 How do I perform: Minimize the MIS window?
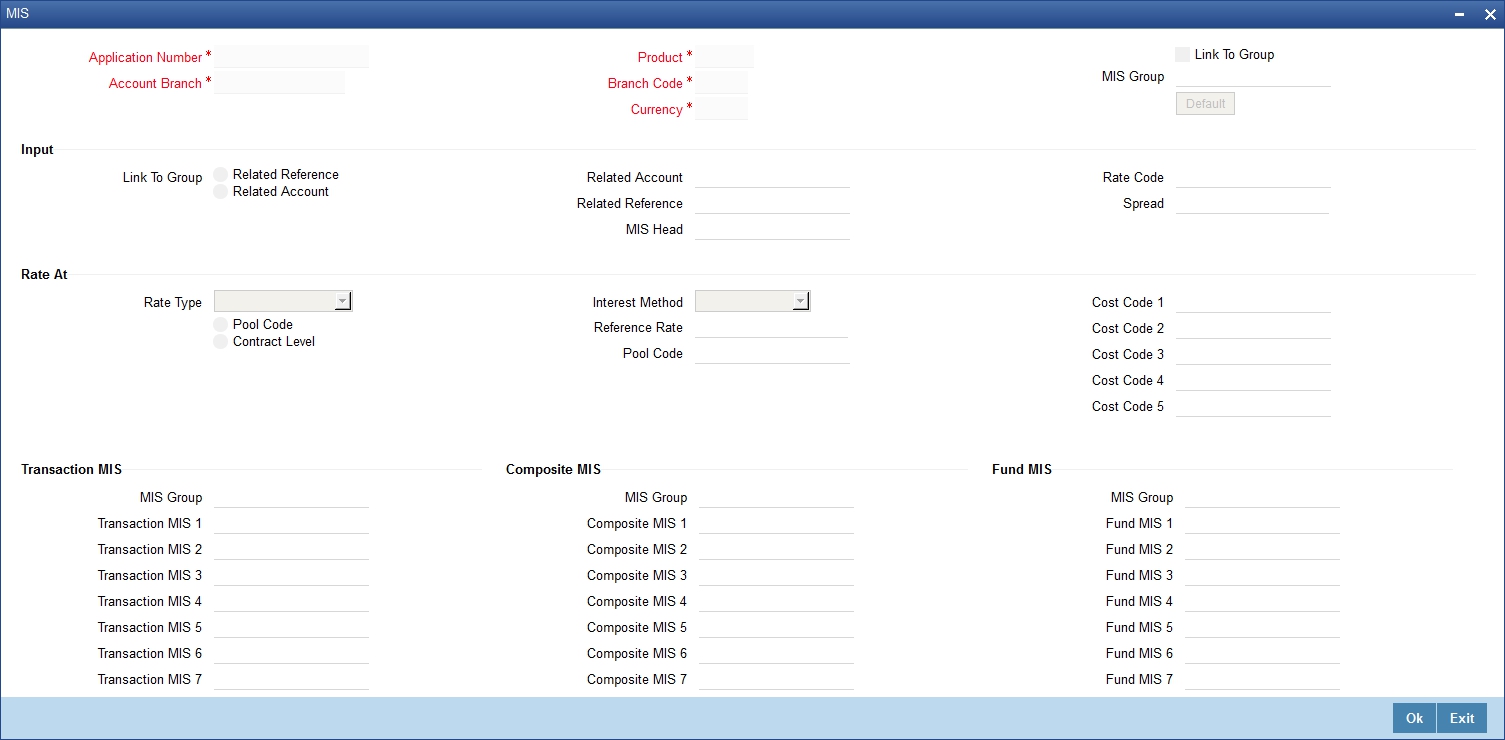[x=1461, y=14]
